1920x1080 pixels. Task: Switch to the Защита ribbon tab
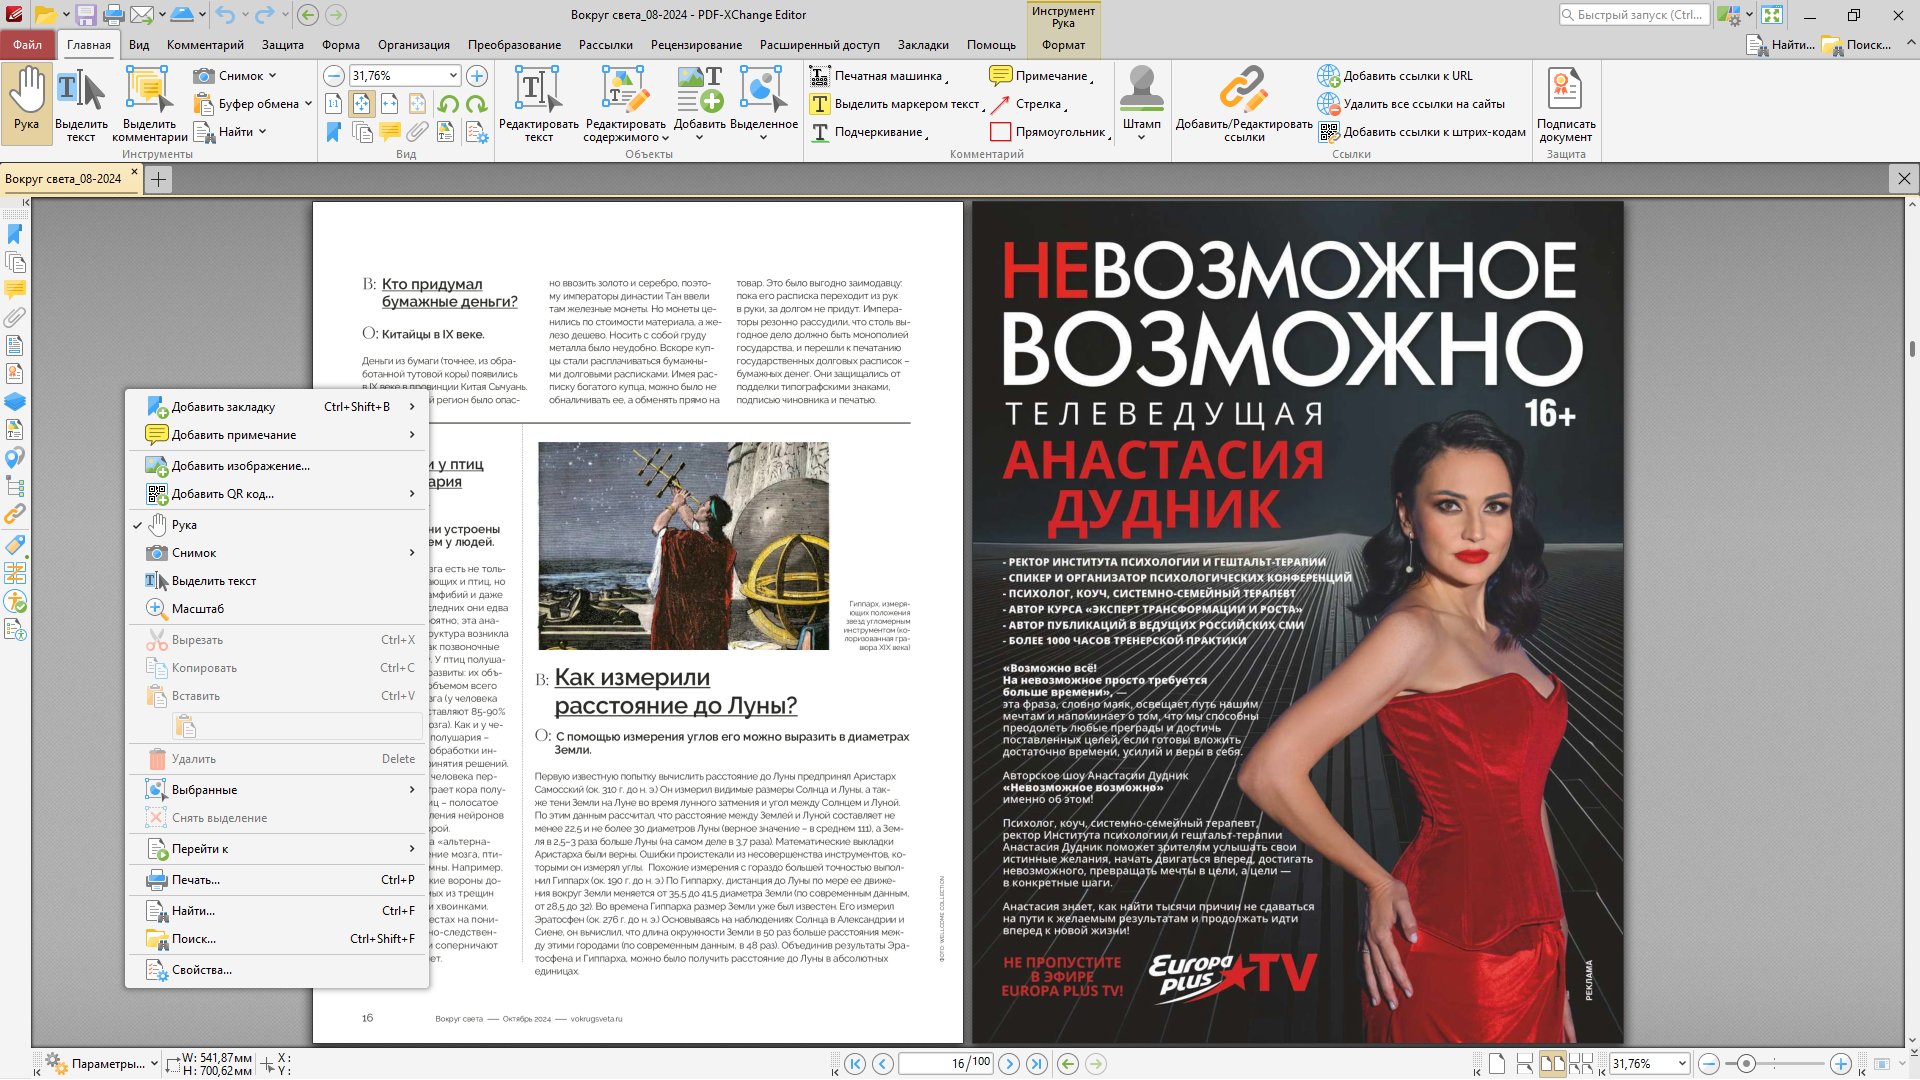pyautogui.click(x=283, y=45)
